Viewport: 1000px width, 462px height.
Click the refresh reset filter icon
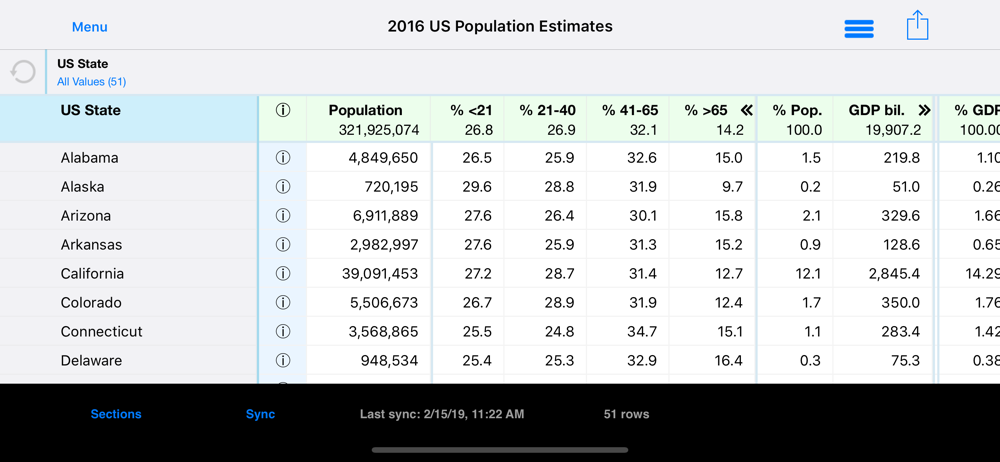pyautogui.click(x=23, y=72)
